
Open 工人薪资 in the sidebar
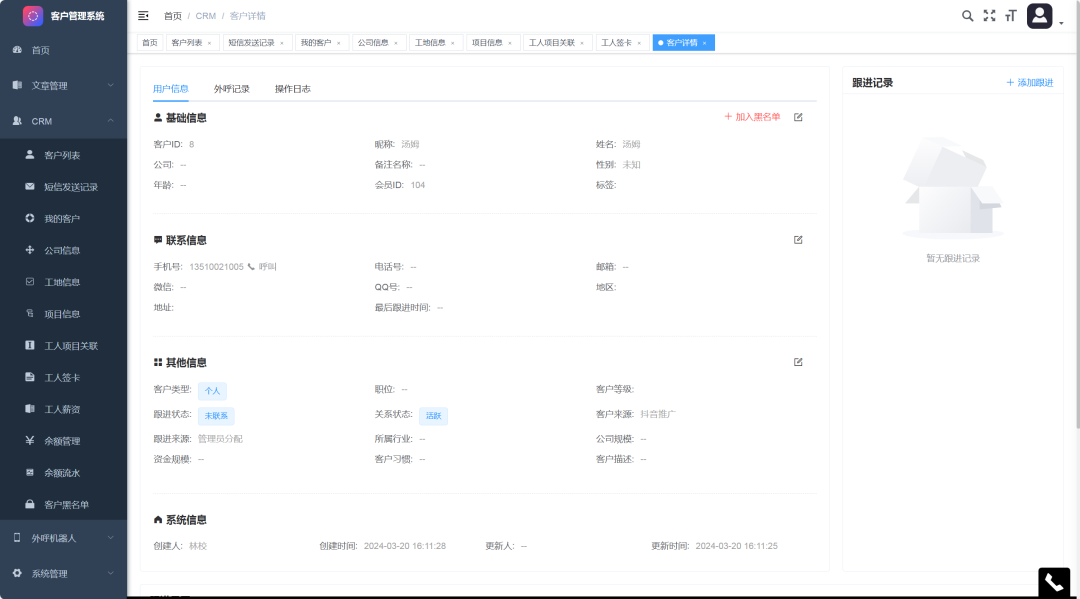tap(63, 409)
